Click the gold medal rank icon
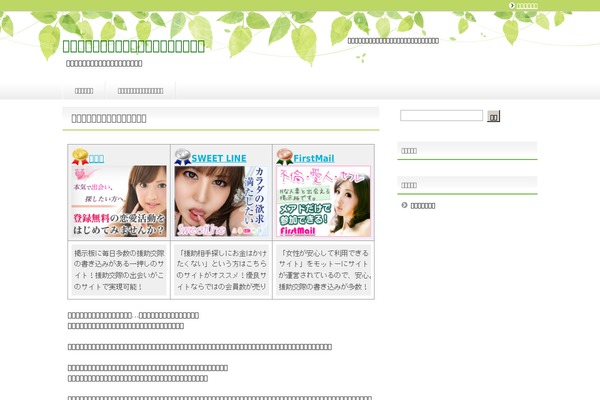 click(x=80, y=157)
